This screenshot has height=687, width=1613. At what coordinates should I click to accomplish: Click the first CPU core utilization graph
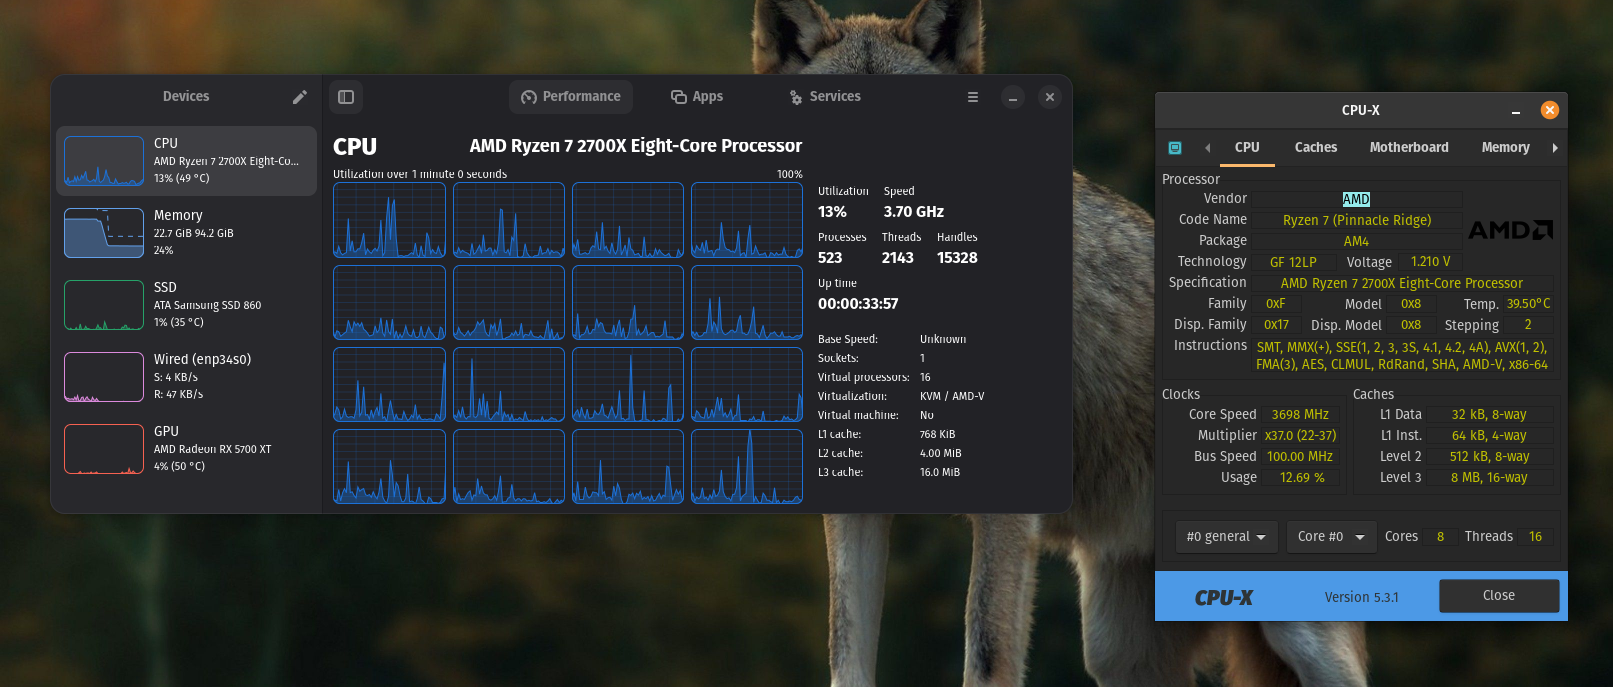[x=389, y=220]
